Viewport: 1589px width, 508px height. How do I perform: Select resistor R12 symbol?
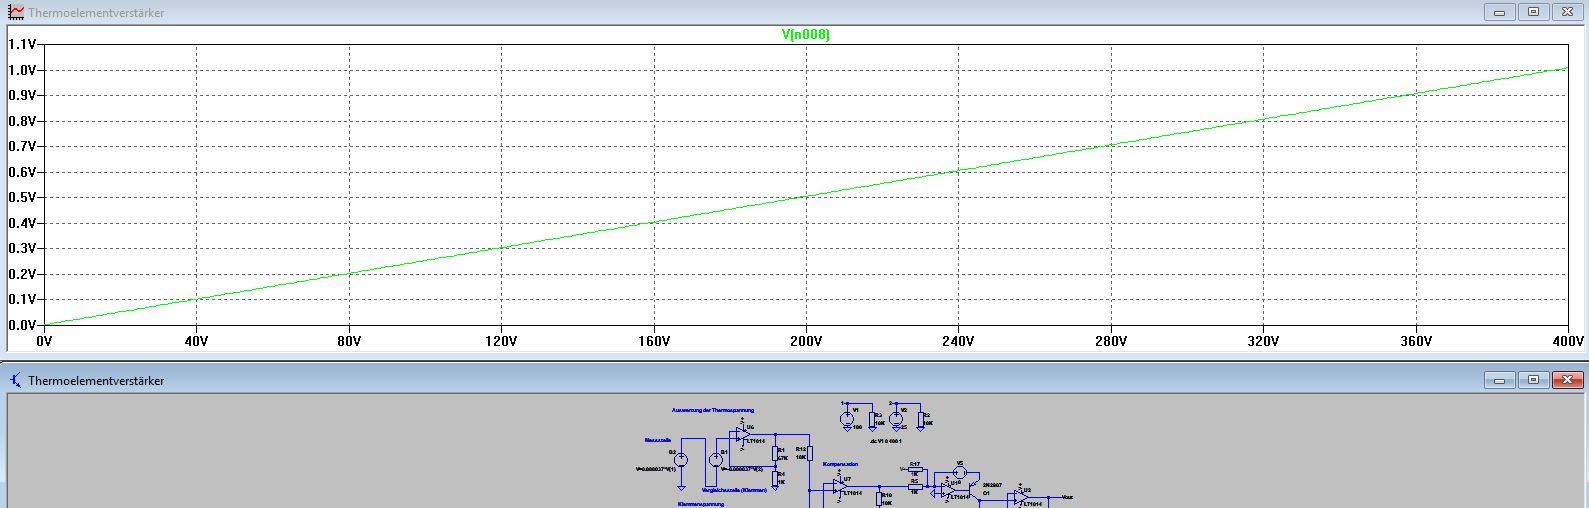pyautogui.click(x=810, y=453)
